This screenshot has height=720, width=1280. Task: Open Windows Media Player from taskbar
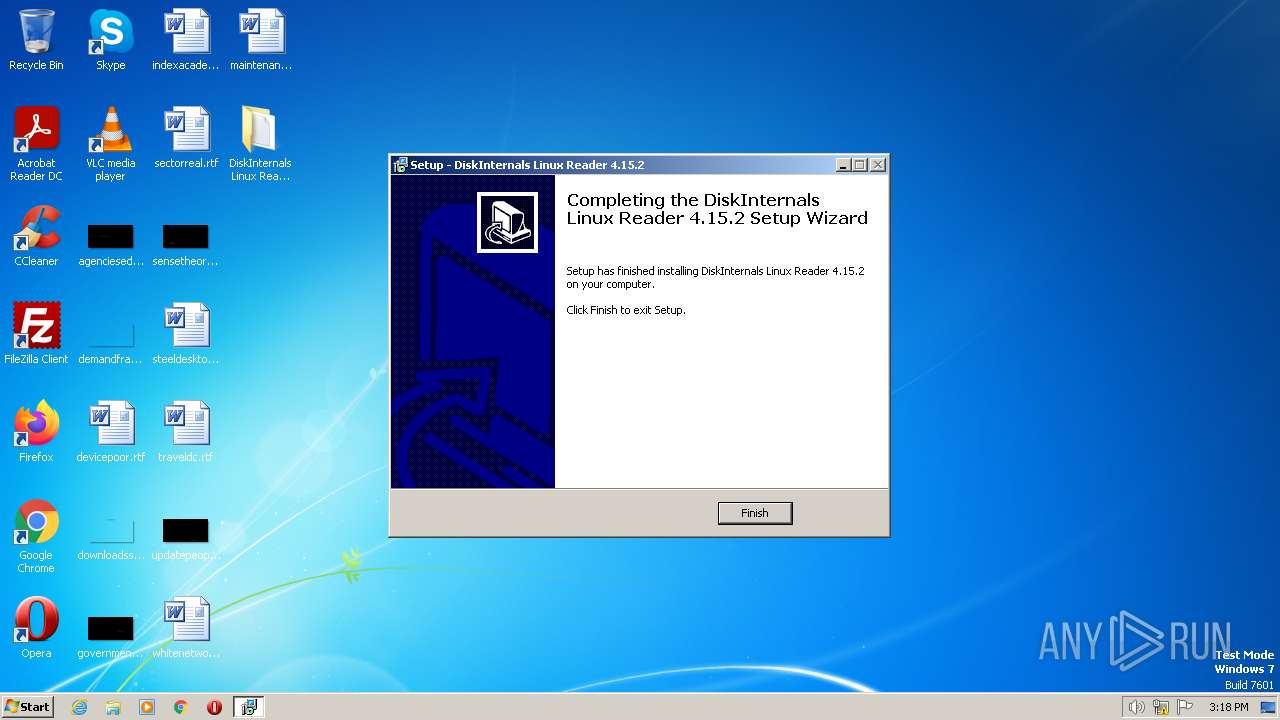pos(147,707)
